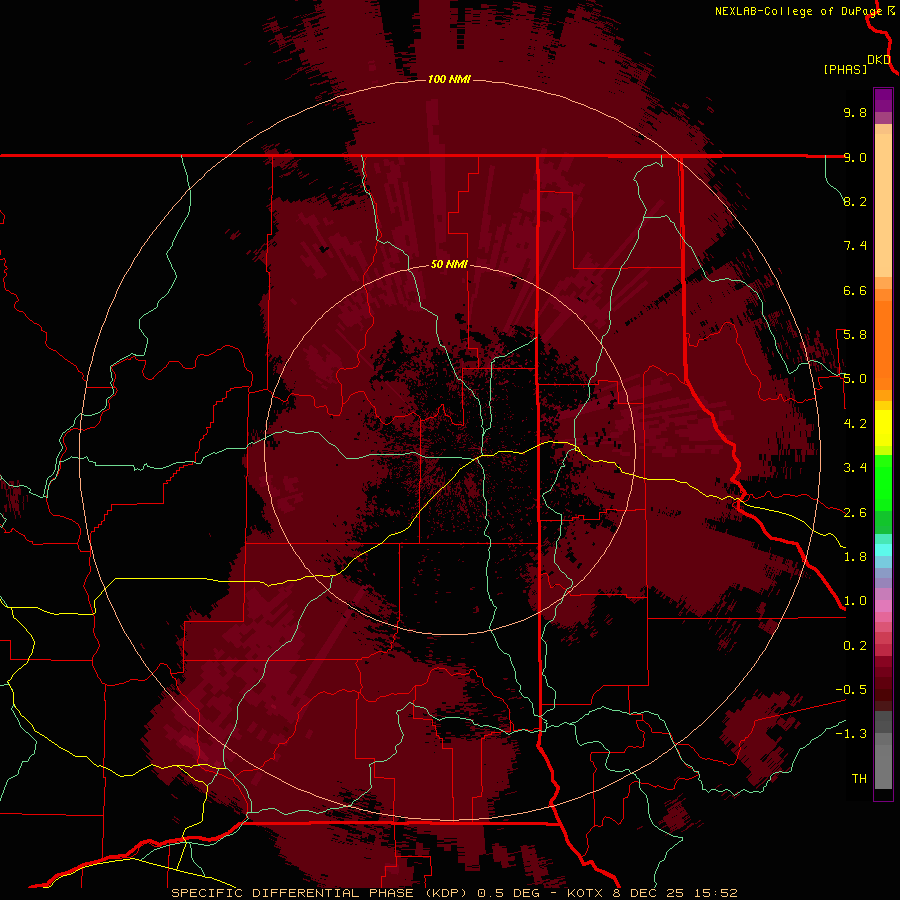Click the 0.5 DEG elevation text
The height and width of the screenshot is (900, 900).
click(509, 893)
